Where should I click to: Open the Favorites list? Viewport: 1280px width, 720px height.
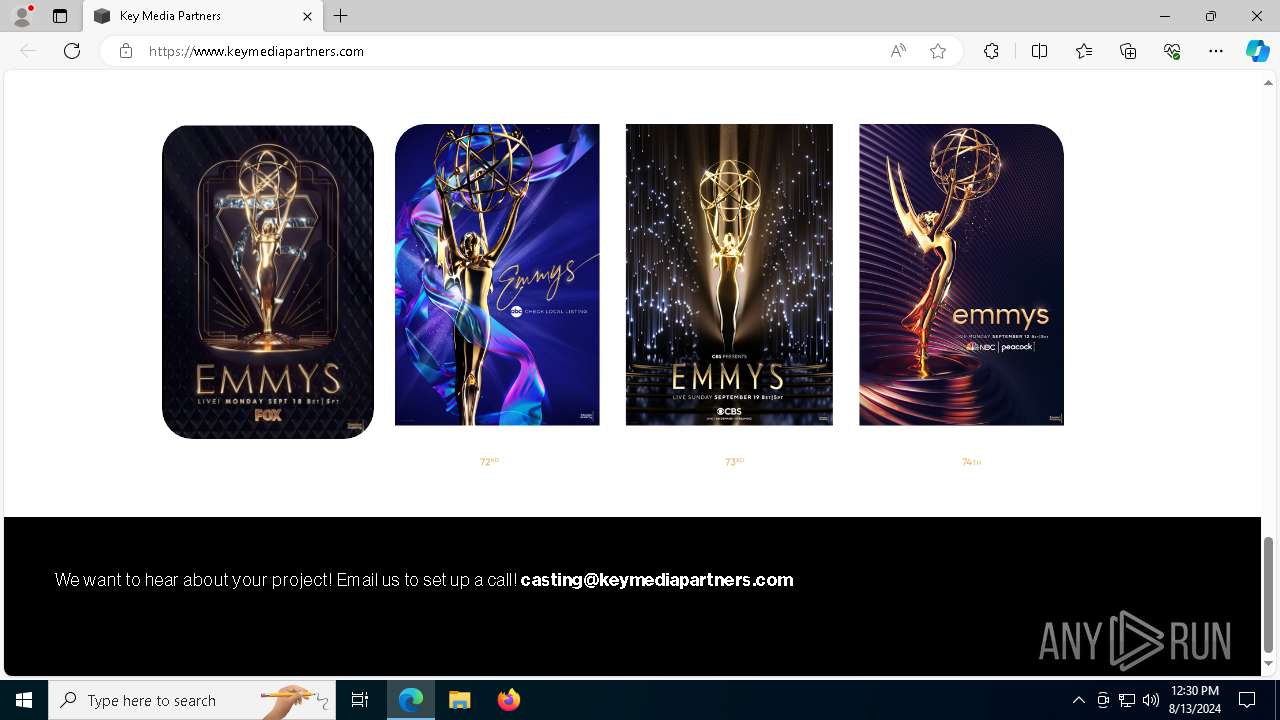tap(1084, 51)
